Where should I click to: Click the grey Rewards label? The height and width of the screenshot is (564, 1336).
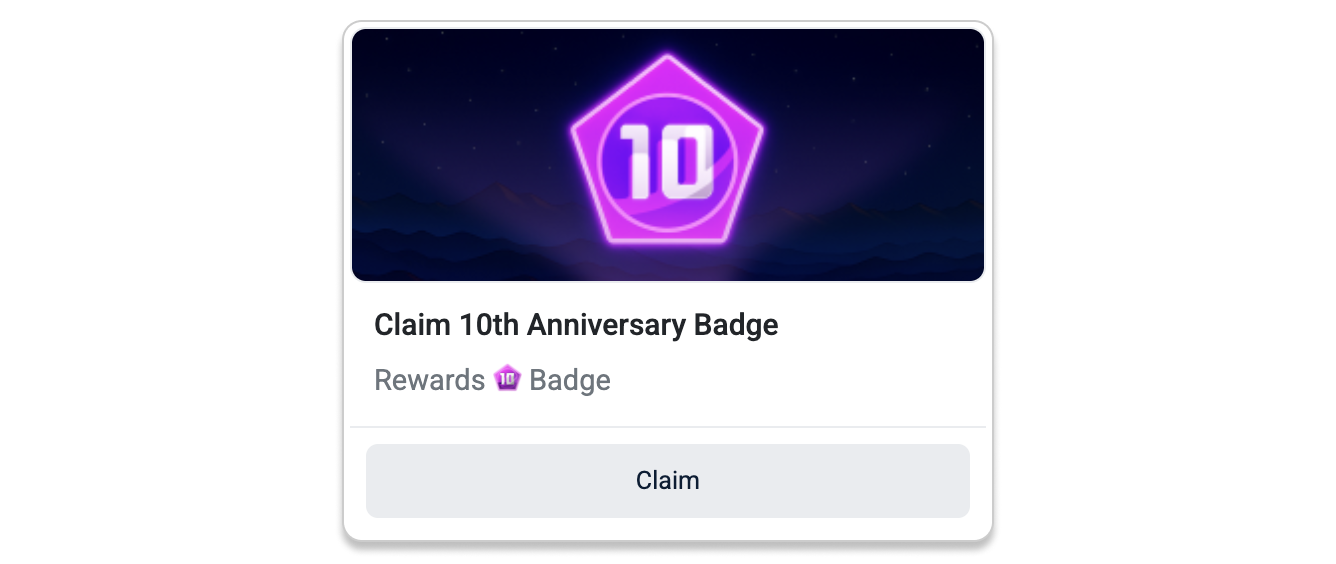click(429, 380)
